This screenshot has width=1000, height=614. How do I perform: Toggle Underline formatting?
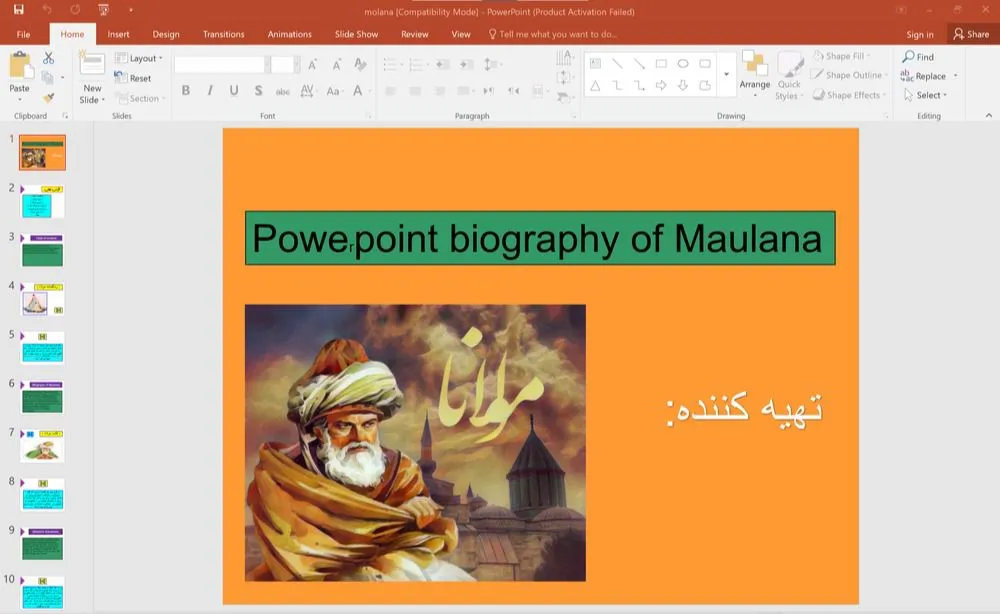click(x=234, y=91)
